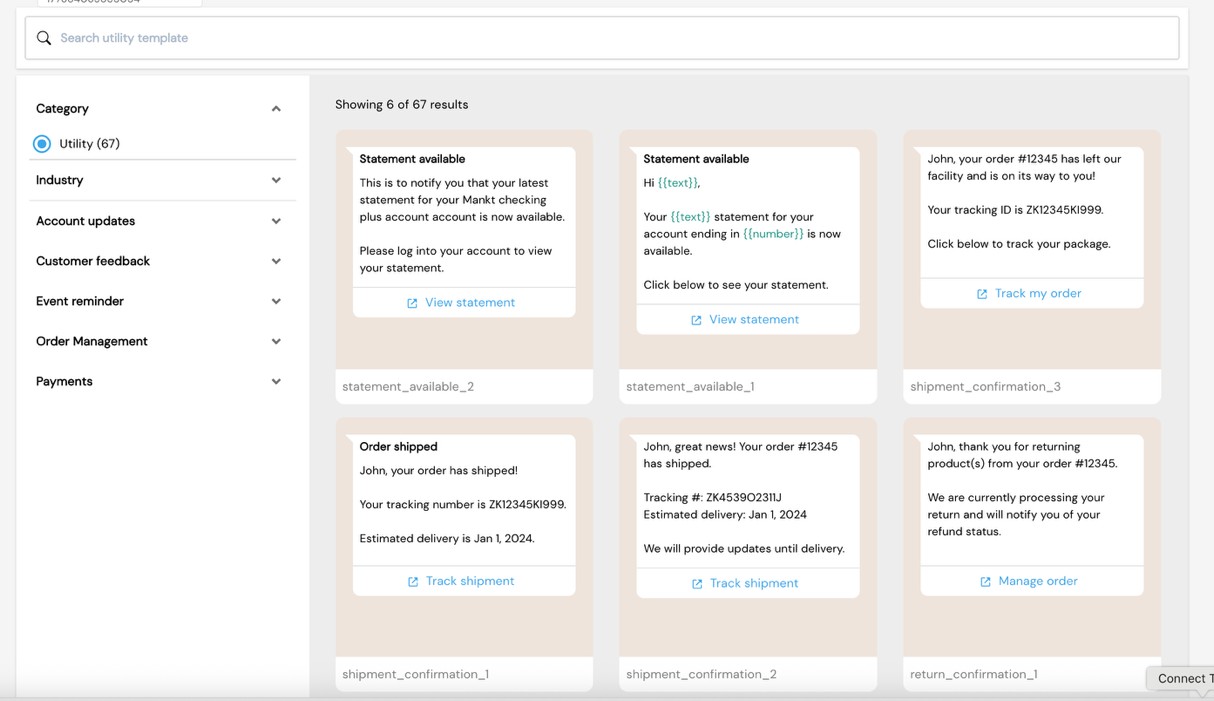Select the shipment_confirmation_1 template name
Viewport: 1214px width, 701px height.
pyautogui.click(x=415, y=674)
